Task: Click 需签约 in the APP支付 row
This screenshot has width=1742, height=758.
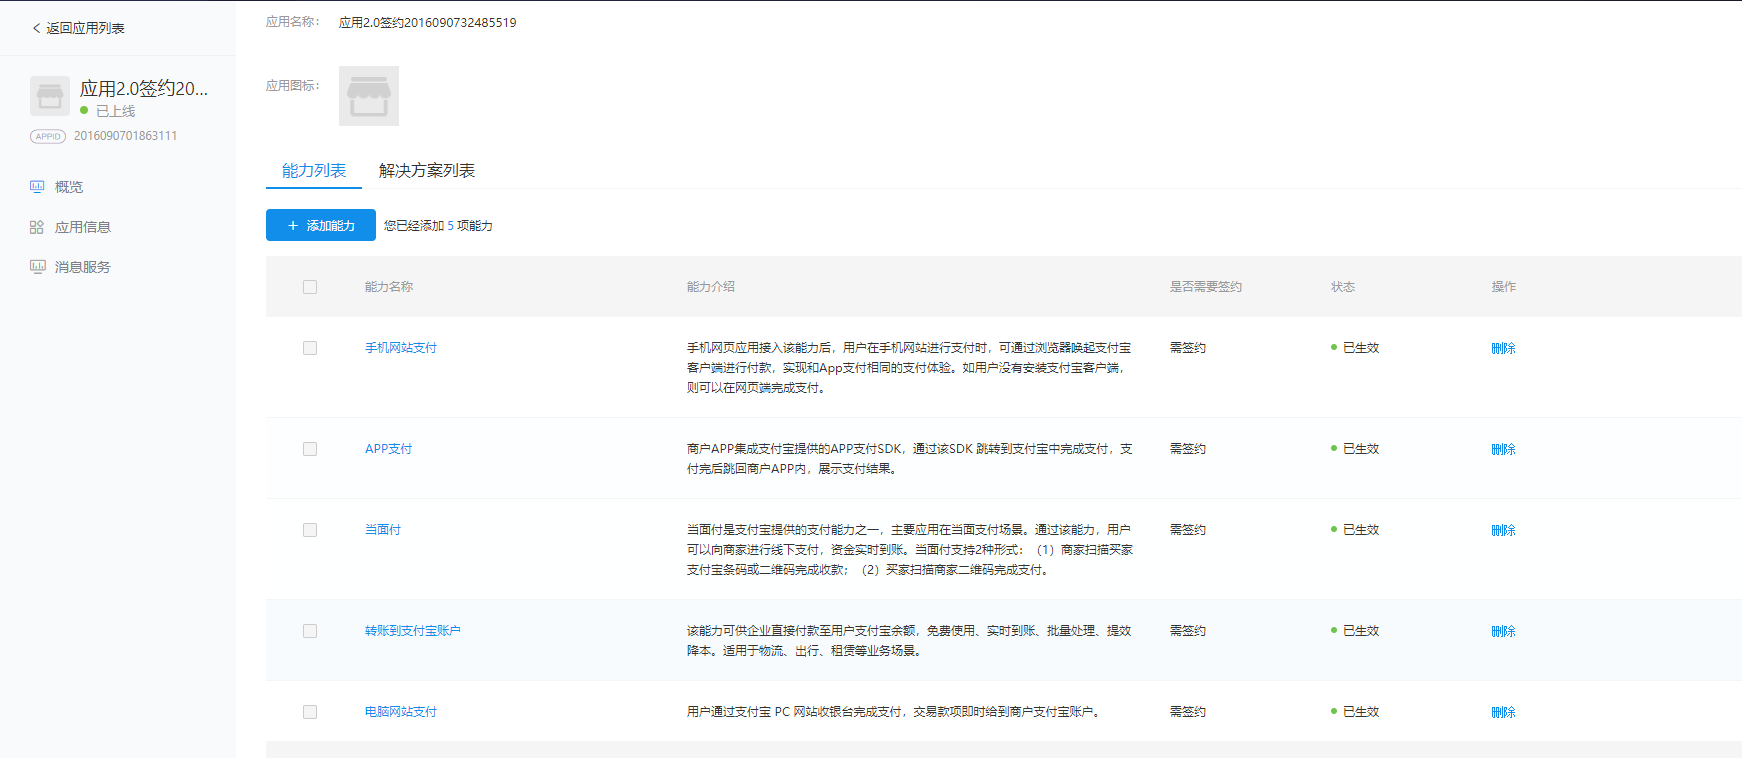Action: 1188,449
